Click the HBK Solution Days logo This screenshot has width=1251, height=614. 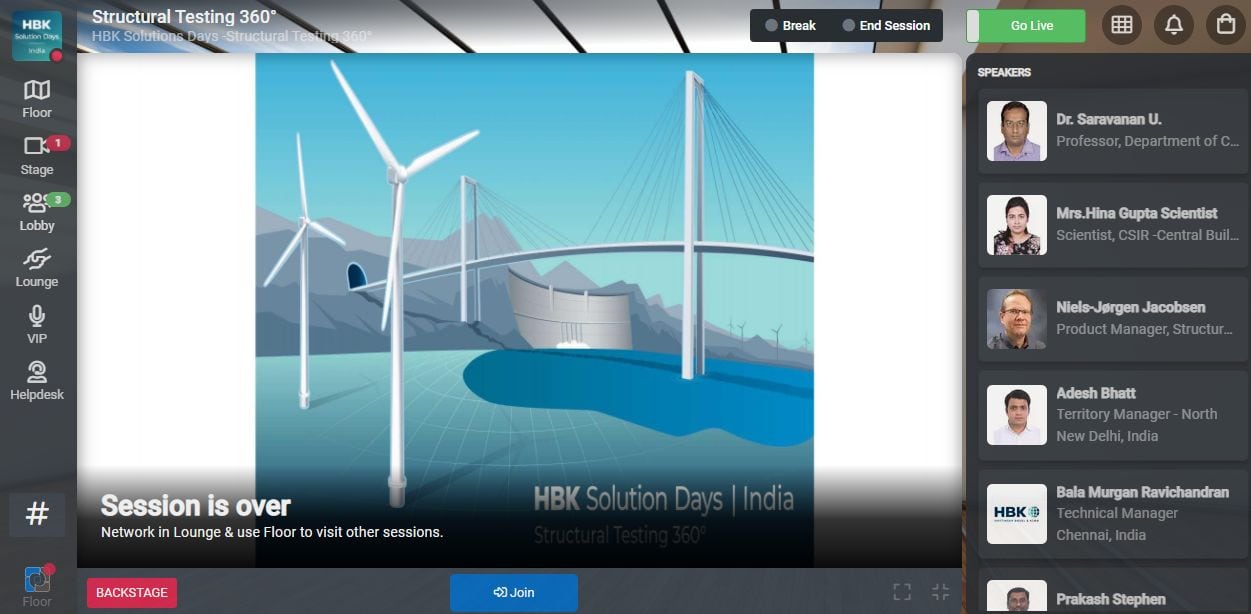coord(37,36)
